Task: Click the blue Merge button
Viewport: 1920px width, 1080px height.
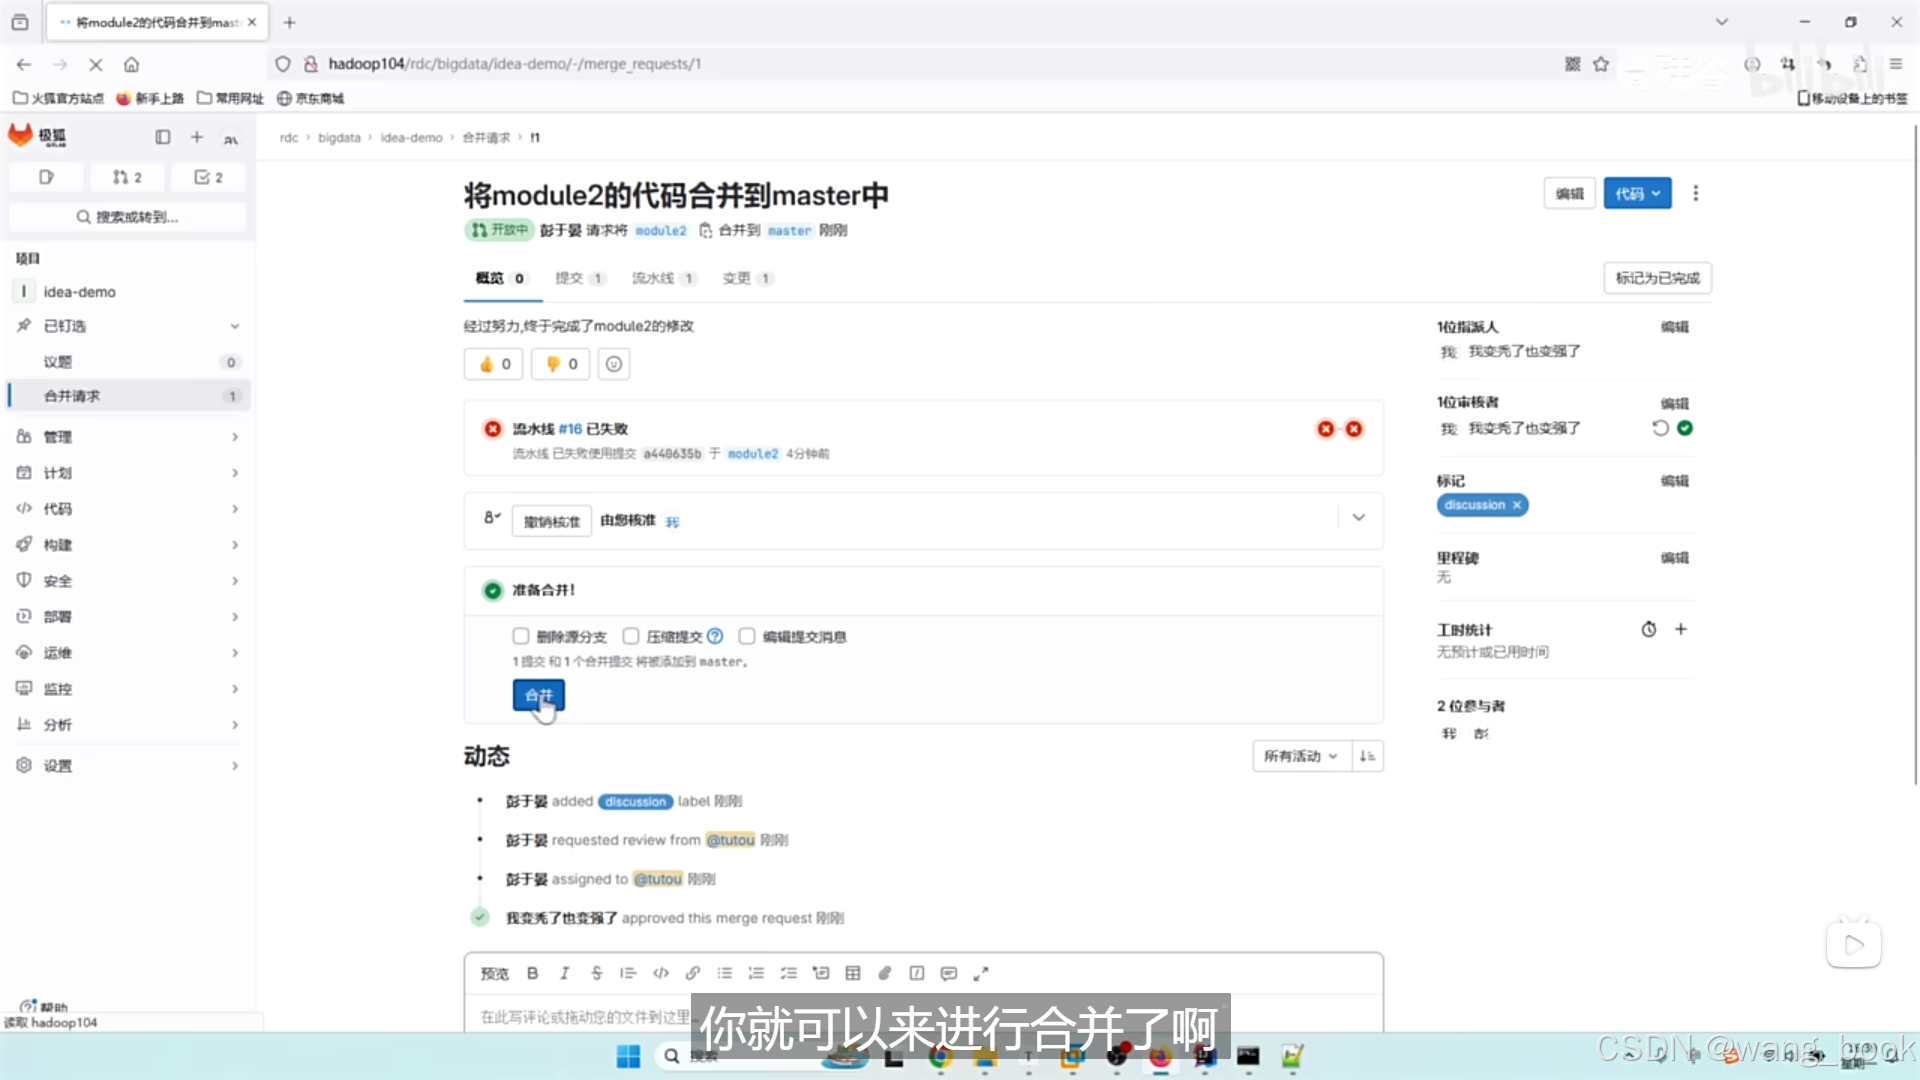Action: tap(538, 695)
